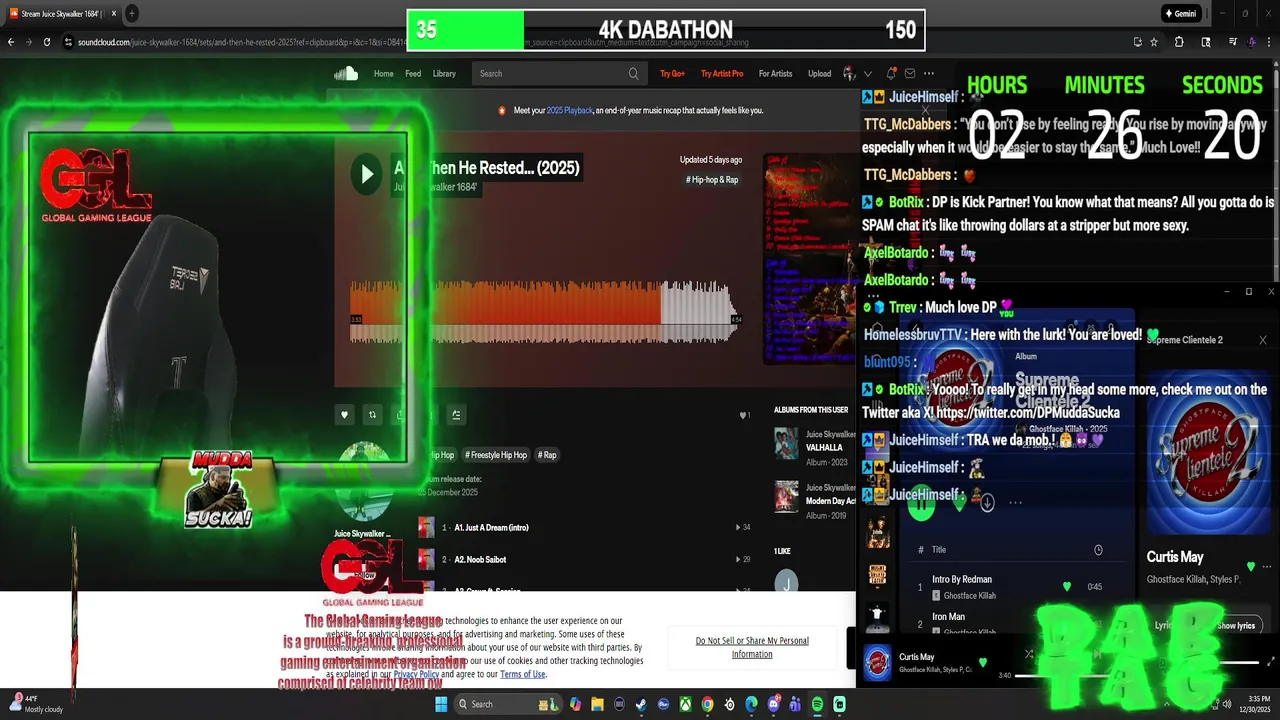Image resolution: width=1280 pixels, height=720 pixels.
Task: Open the Privacy Policy link
Action: coord(416,674)
